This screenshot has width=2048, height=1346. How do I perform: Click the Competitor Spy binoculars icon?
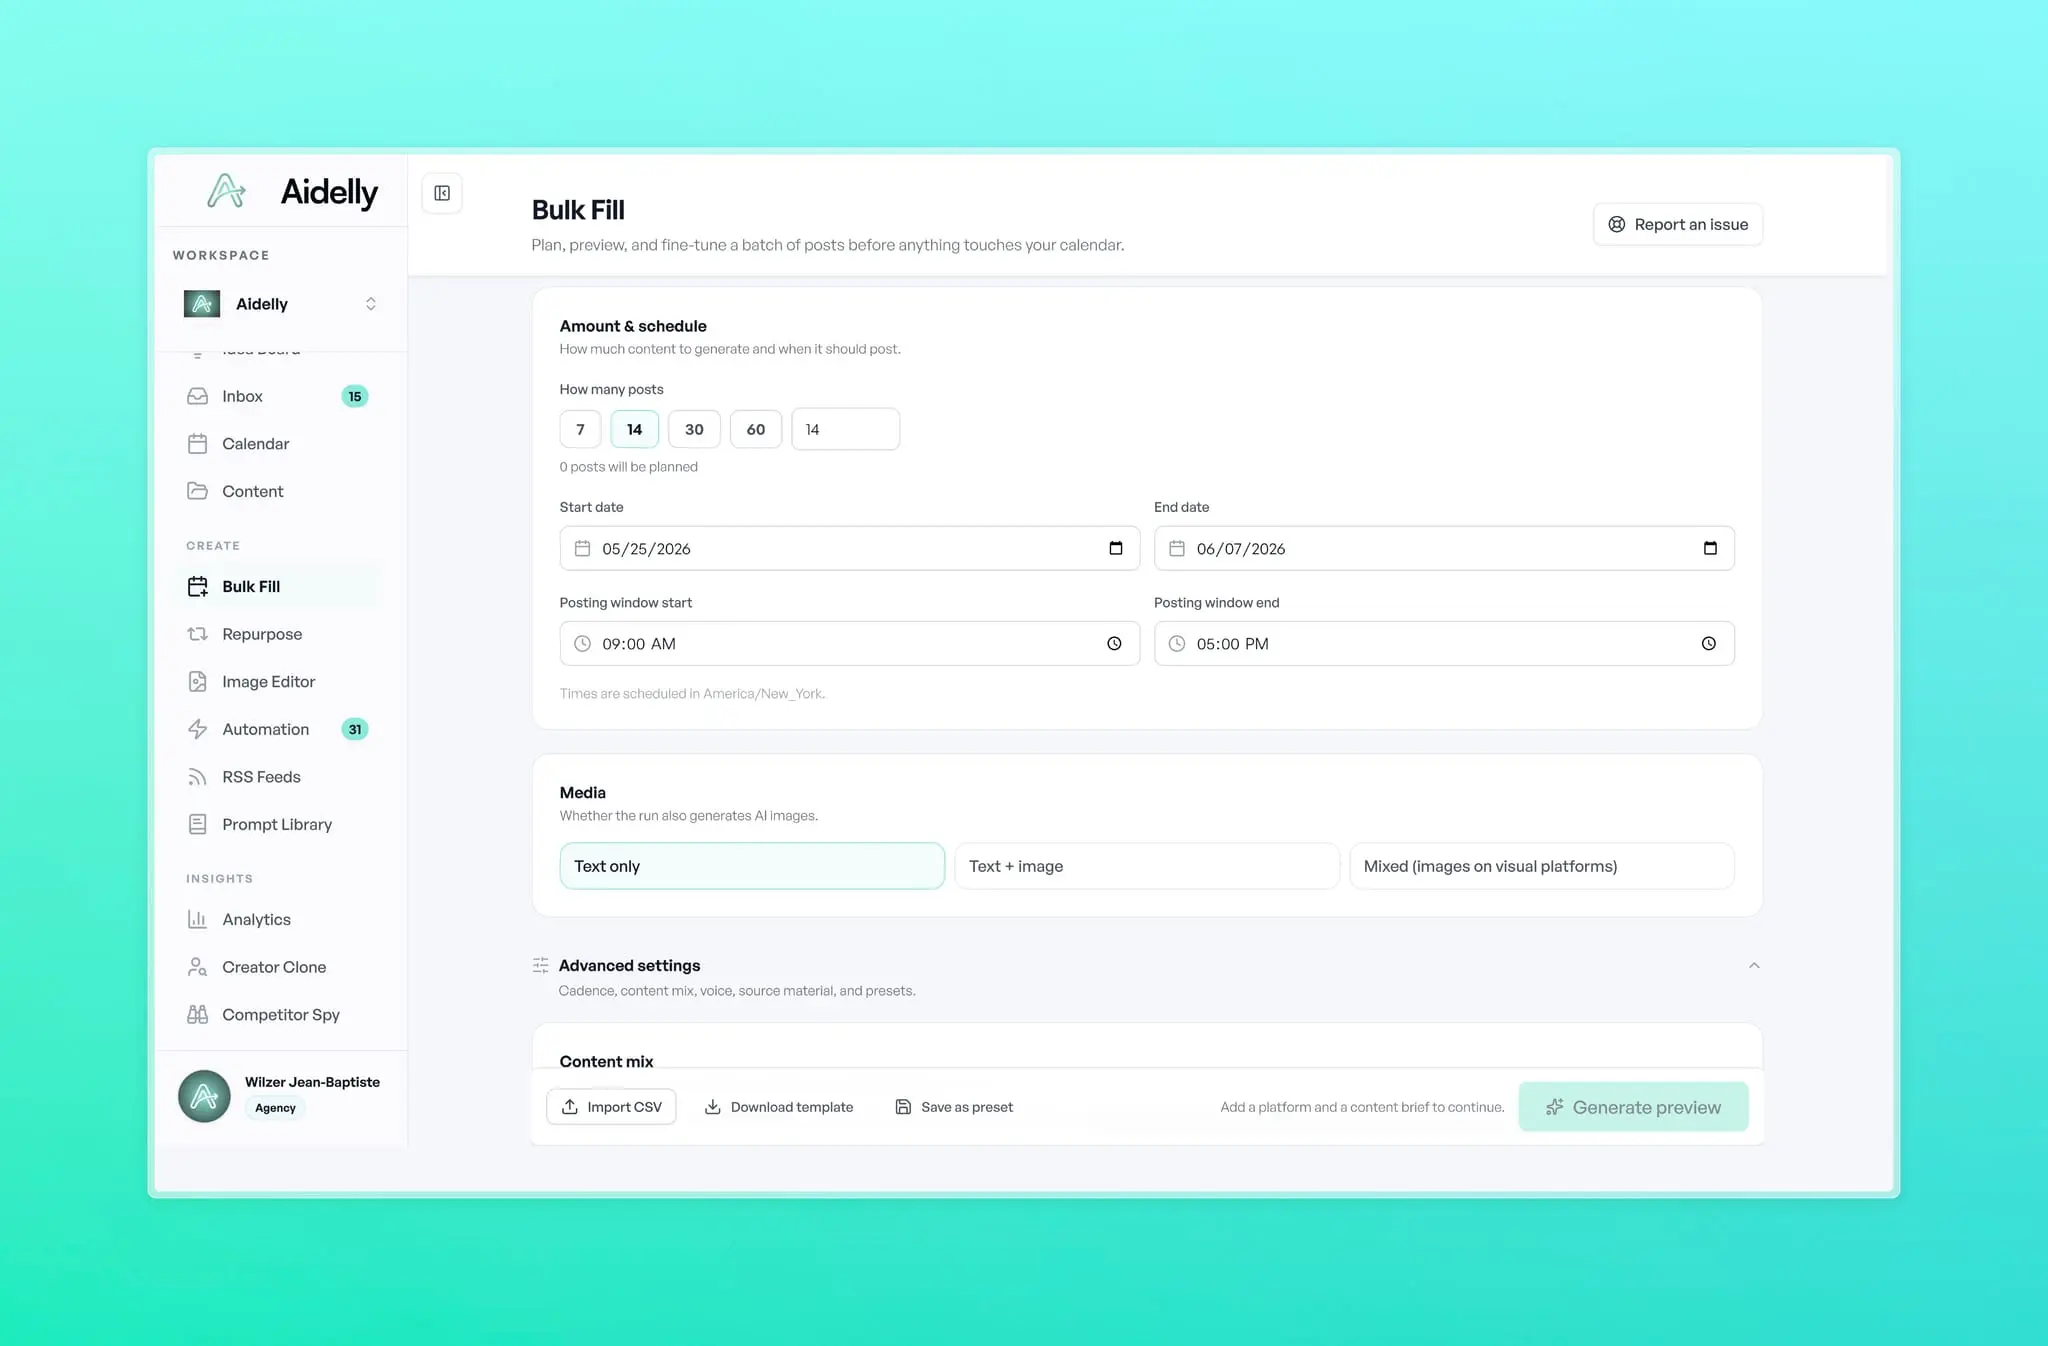[x=197, y=1014]
